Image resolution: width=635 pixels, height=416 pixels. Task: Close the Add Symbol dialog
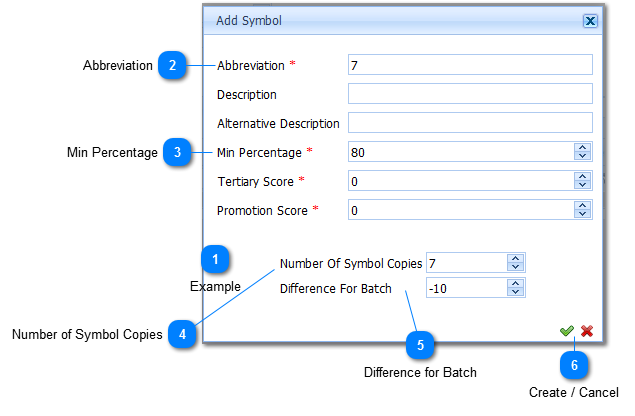click(x=590, y=20)
